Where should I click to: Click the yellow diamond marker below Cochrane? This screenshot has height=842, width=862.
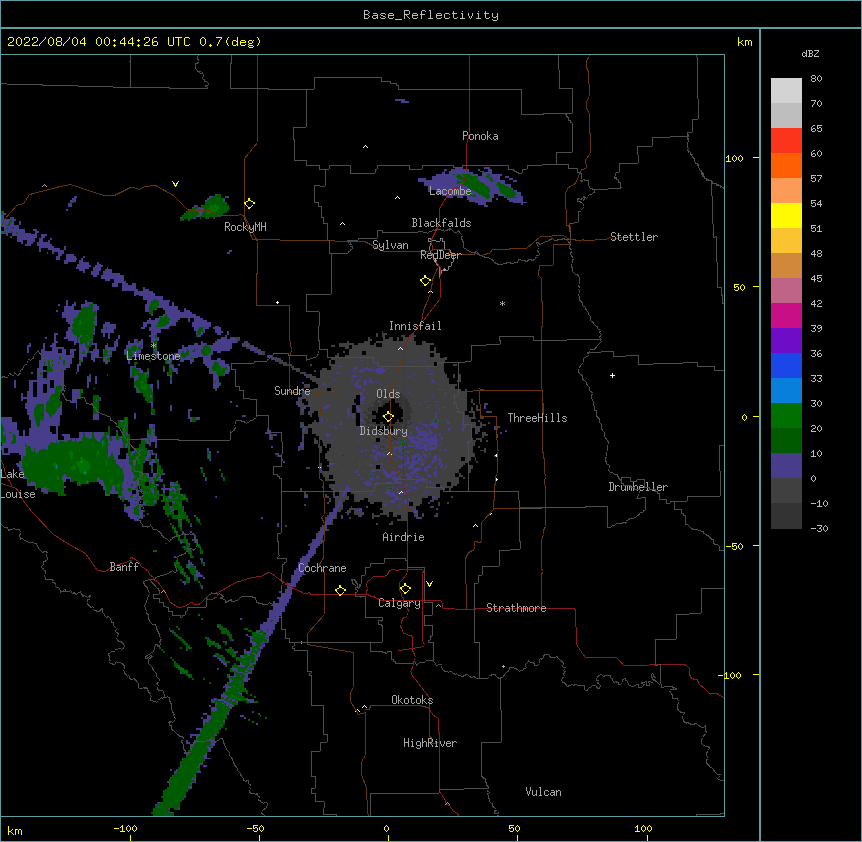point(340,590)
